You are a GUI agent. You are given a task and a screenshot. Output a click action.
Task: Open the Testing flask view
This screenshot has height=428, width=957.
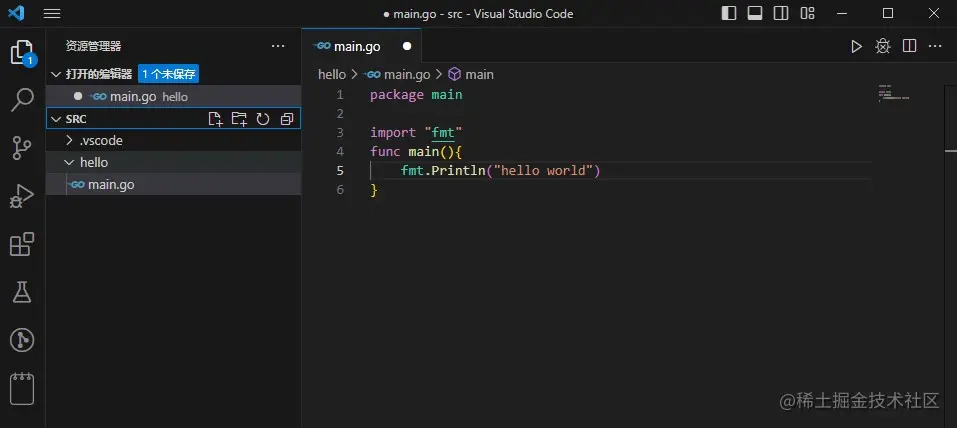pos(23,292)
